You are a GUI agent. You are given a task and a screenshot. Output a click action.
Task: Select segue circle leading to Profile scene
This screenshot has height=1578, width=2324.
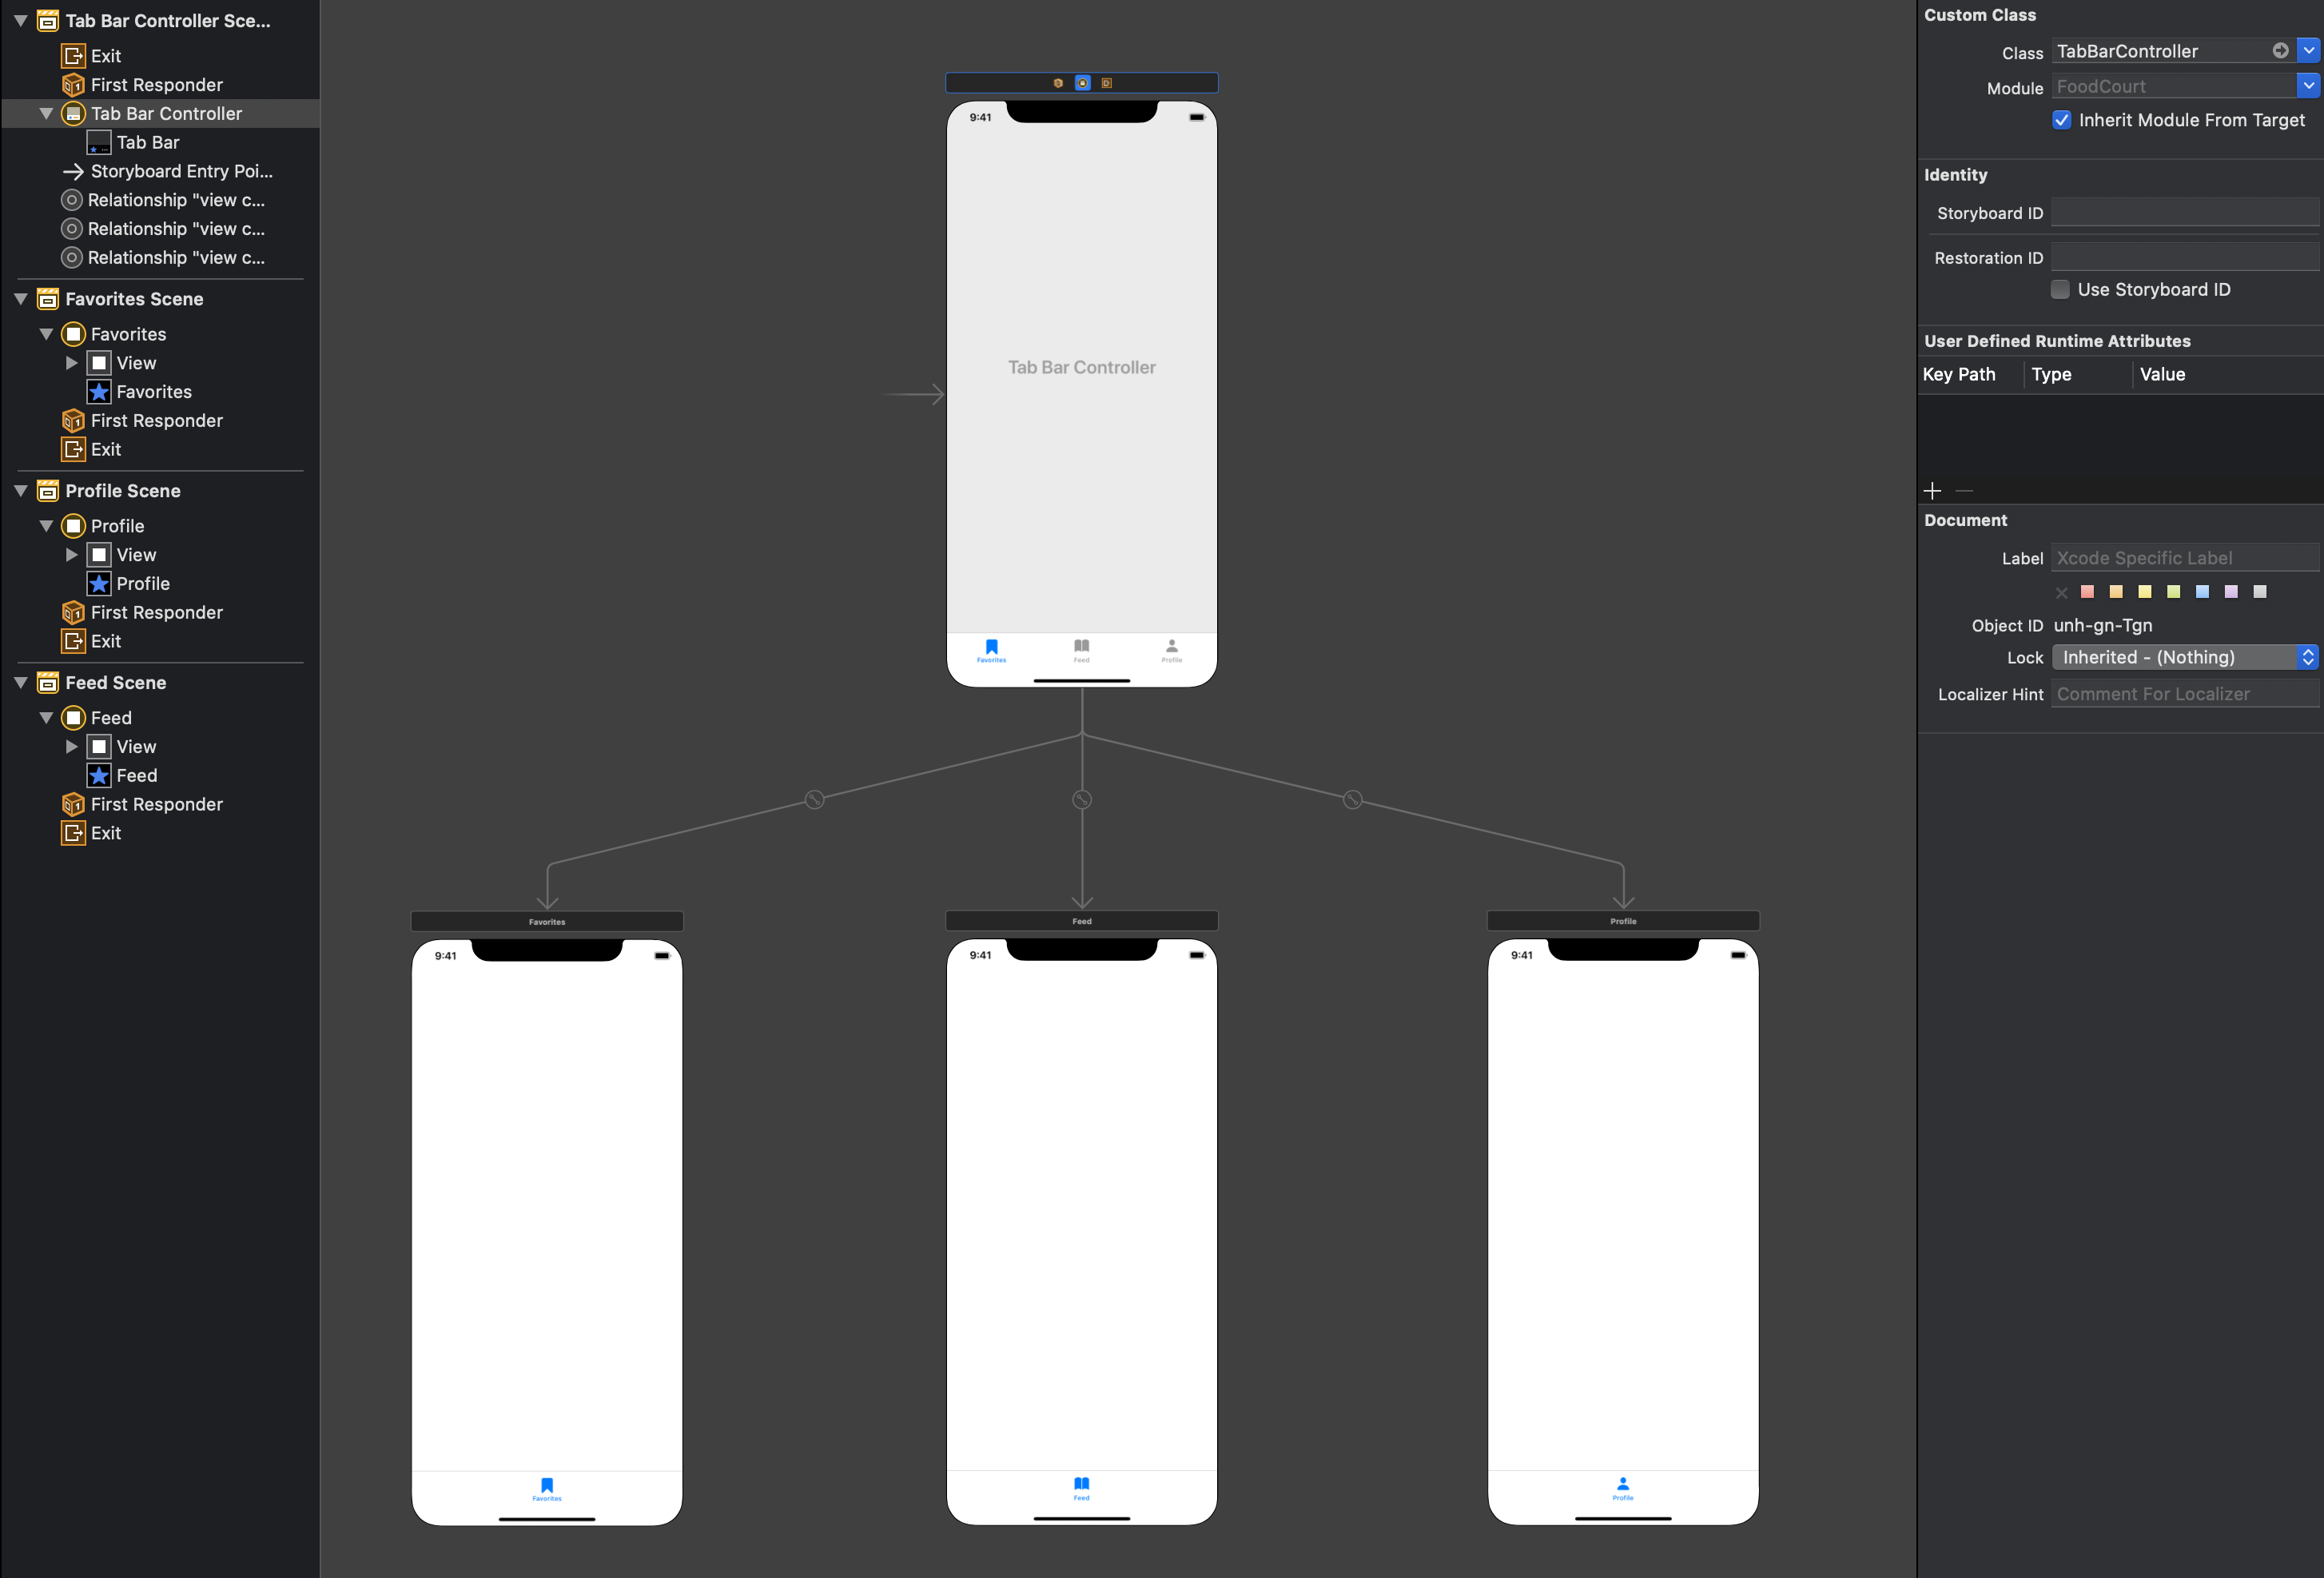click(1352, 799)
